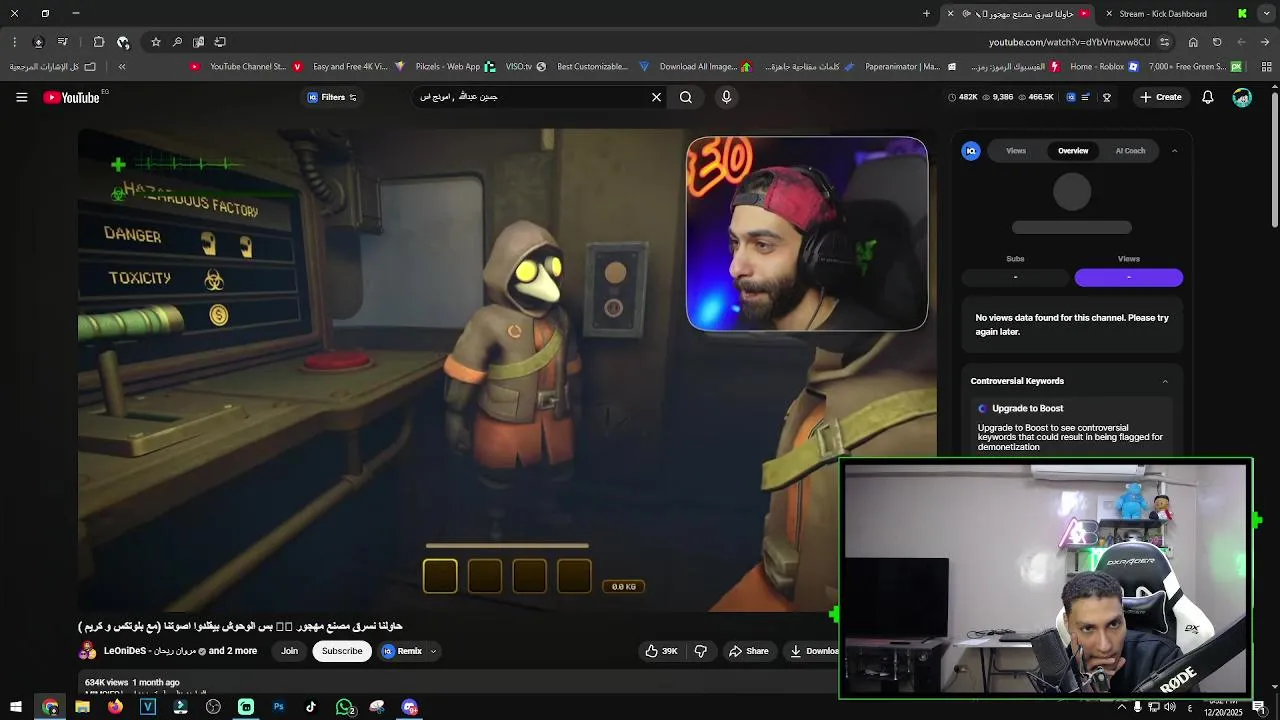
Task: Click the streamer facecam in video
Action: click(807, 234)
